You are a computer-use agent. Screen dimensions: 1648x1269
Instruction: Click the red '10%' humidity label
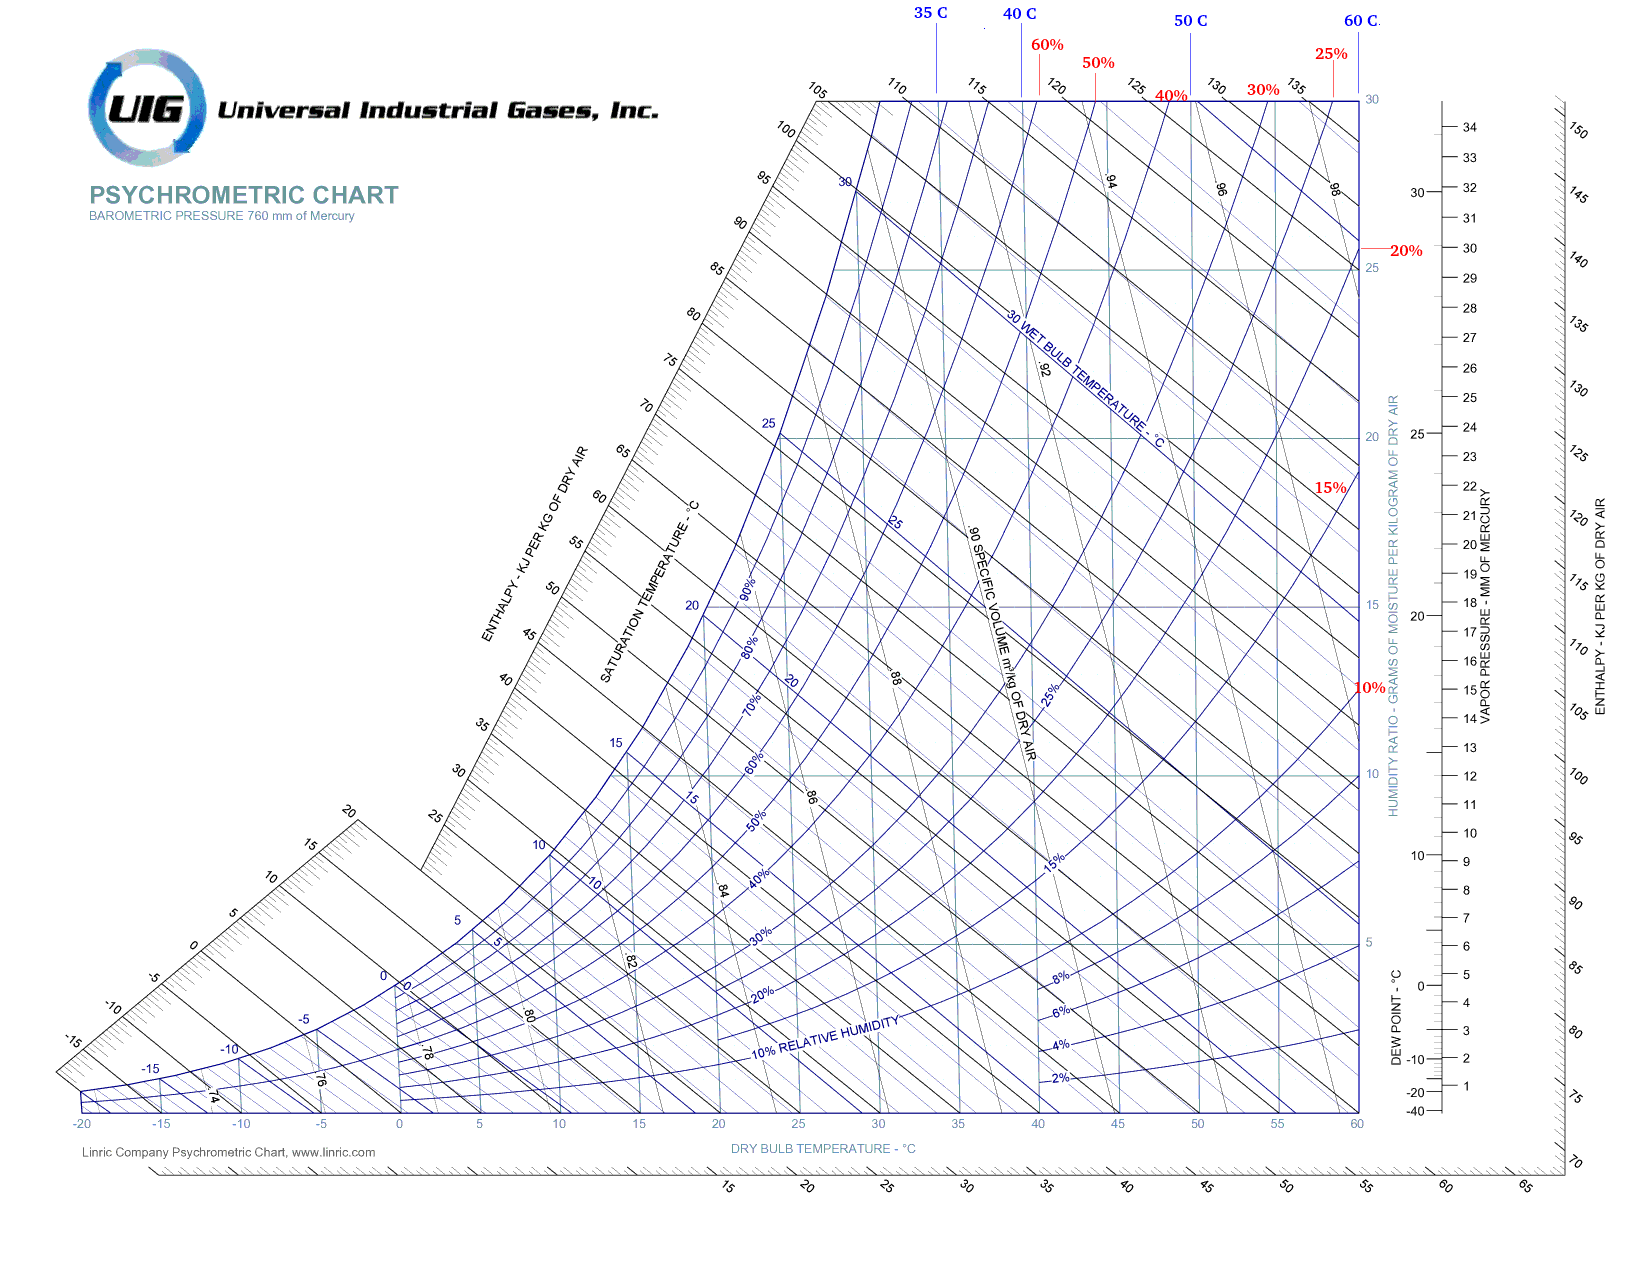pyautogui.click(x=1370, y=688)
